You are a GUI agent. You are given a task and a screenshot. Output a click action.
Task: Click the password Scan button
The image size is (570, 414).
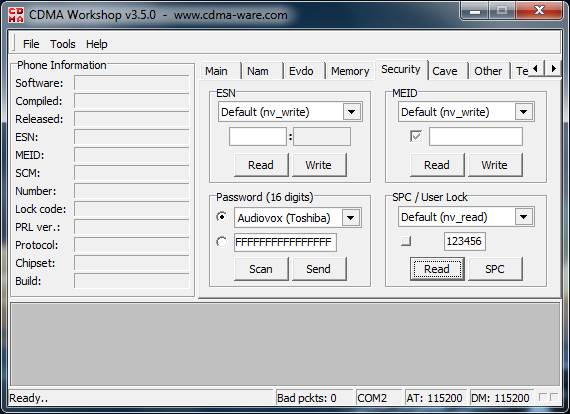(x=261, y=269)
